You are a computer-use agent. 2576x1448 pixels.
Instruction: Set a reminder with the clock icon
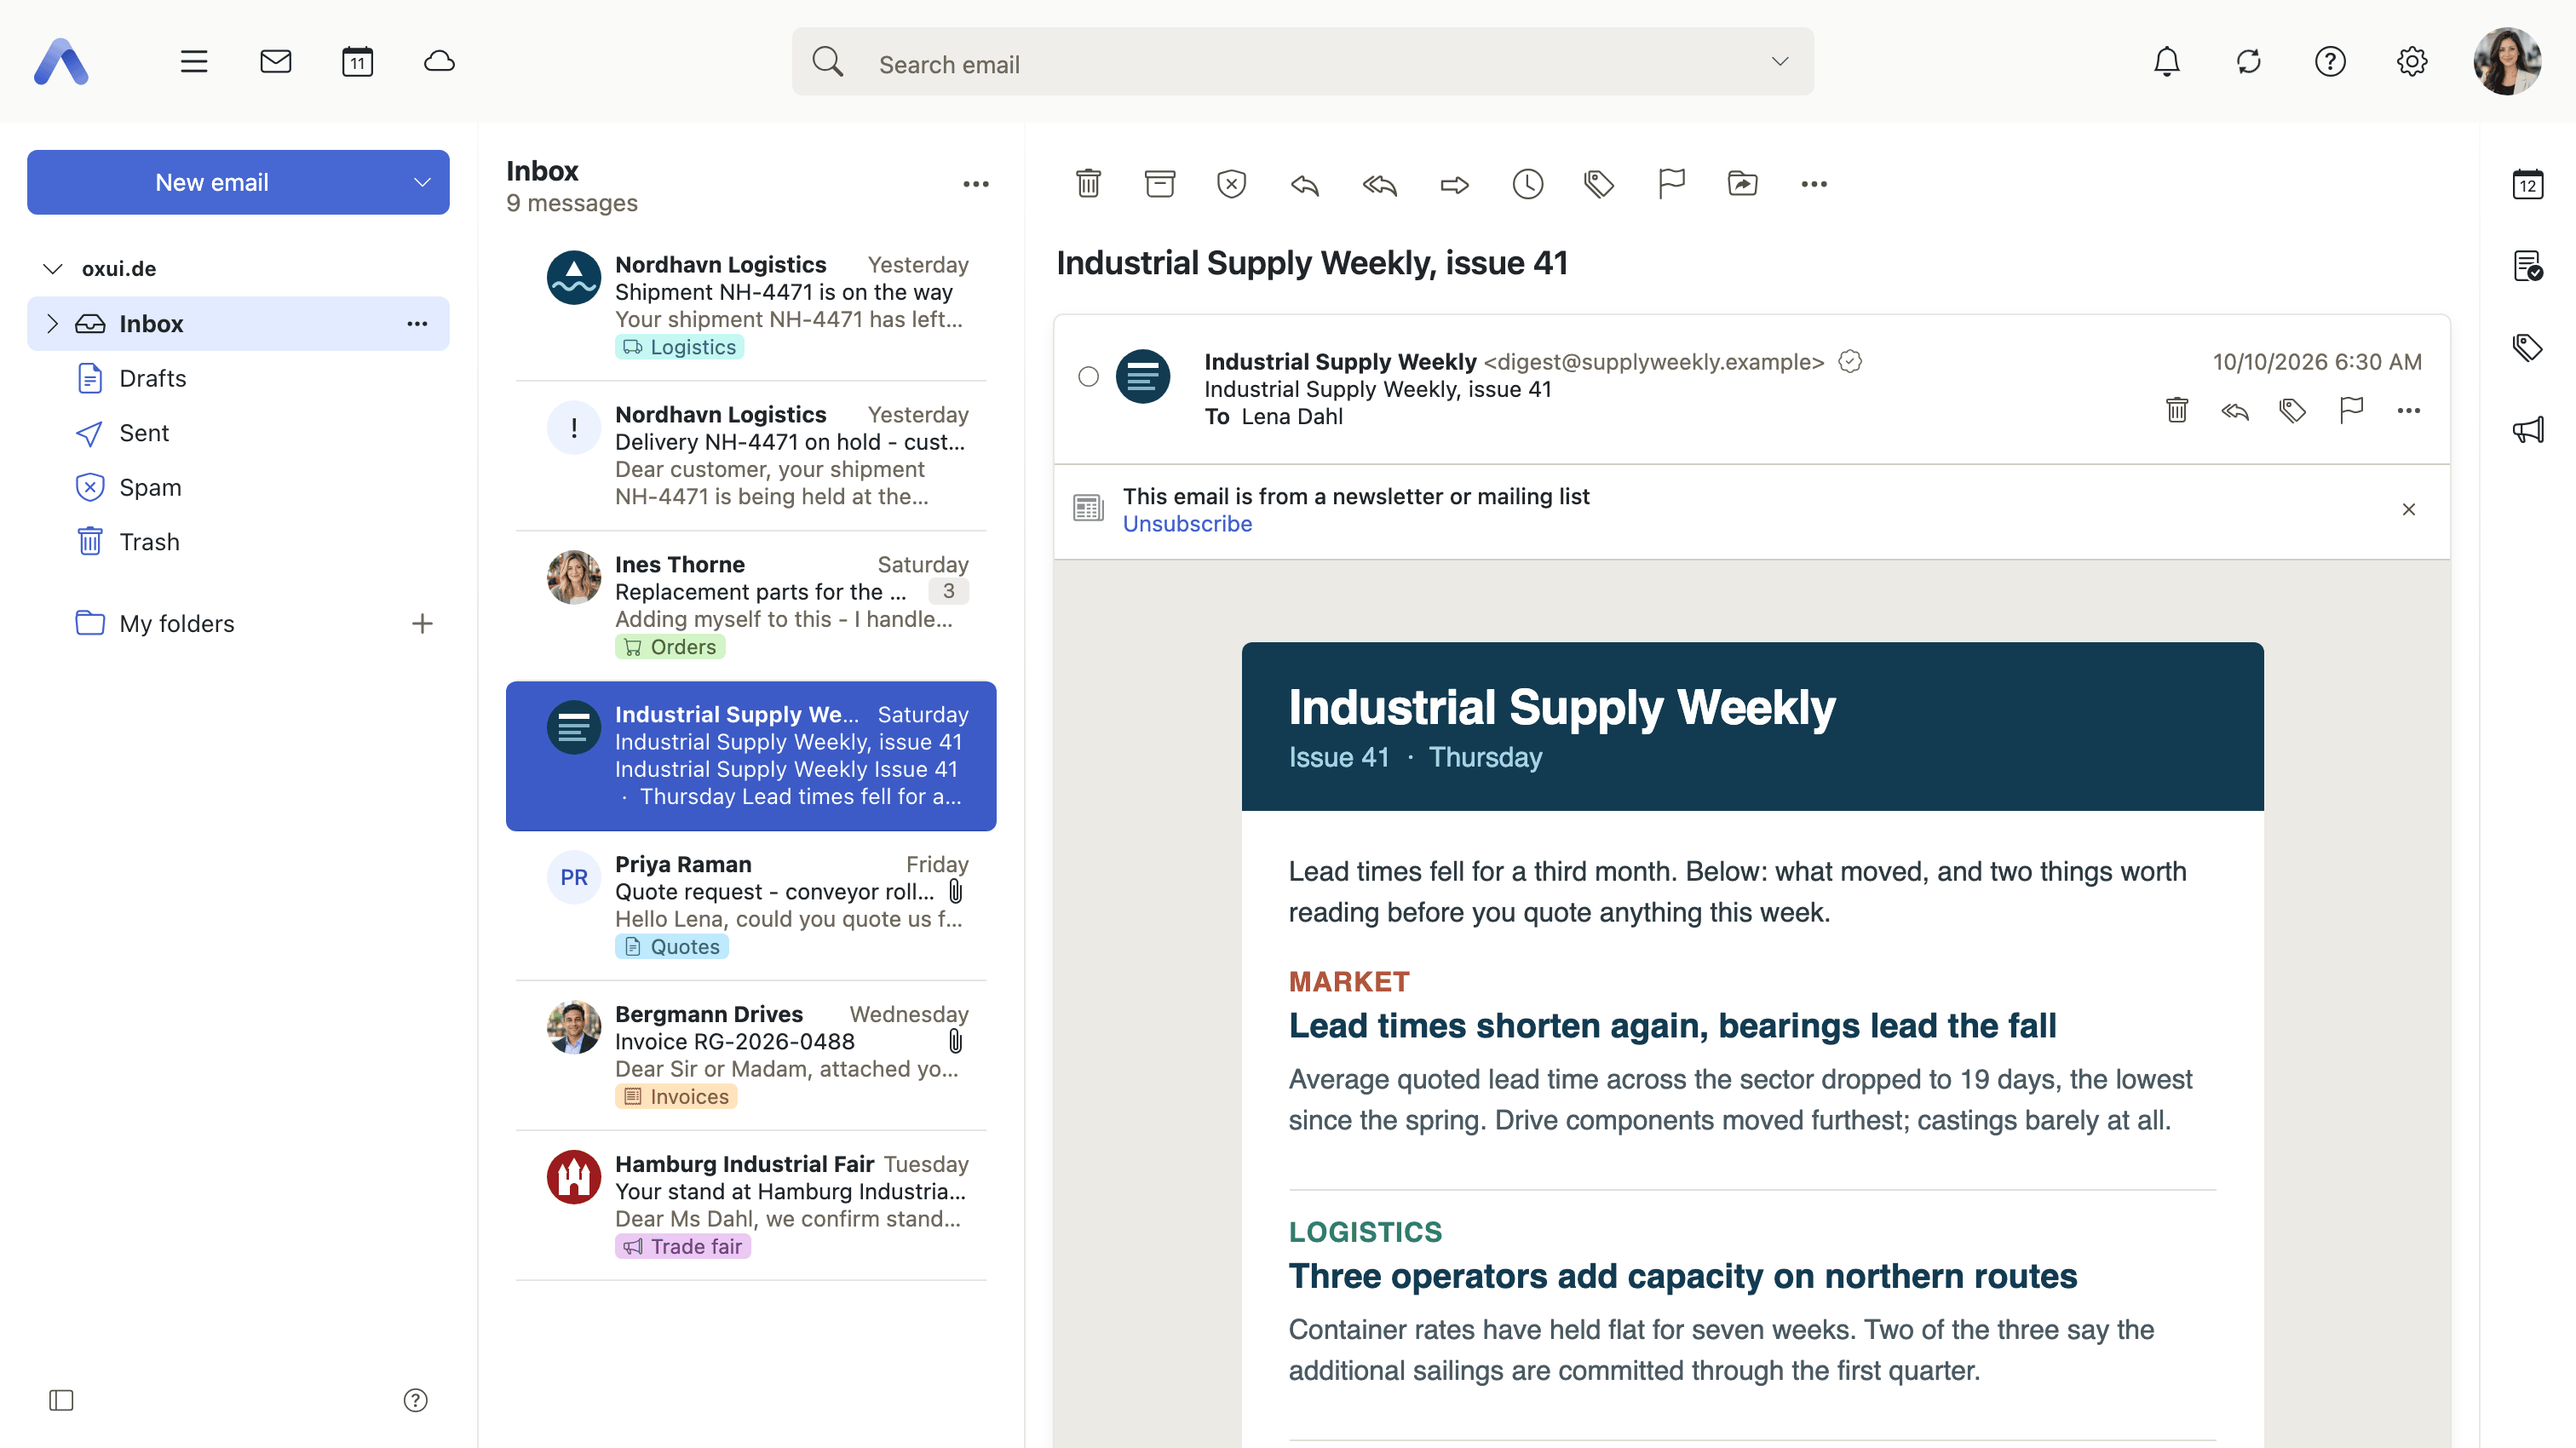[x=1527, y=184]
